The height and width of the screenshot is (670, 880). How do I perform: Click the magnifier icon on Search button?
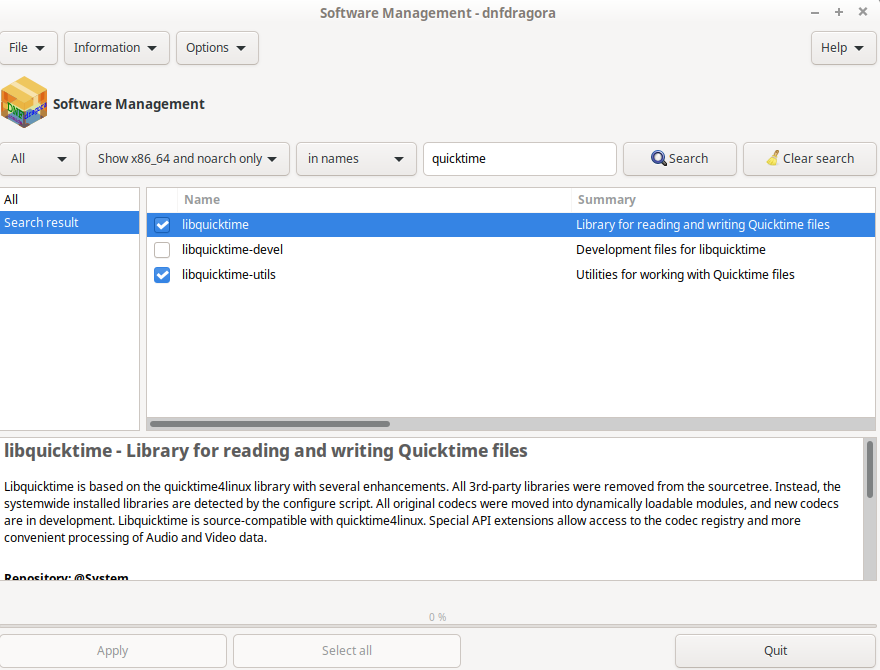[658, 158]
